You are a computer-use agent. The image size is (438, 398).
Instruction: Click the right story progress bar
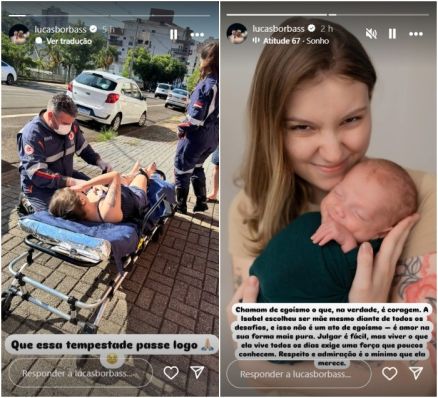(328, 15)
